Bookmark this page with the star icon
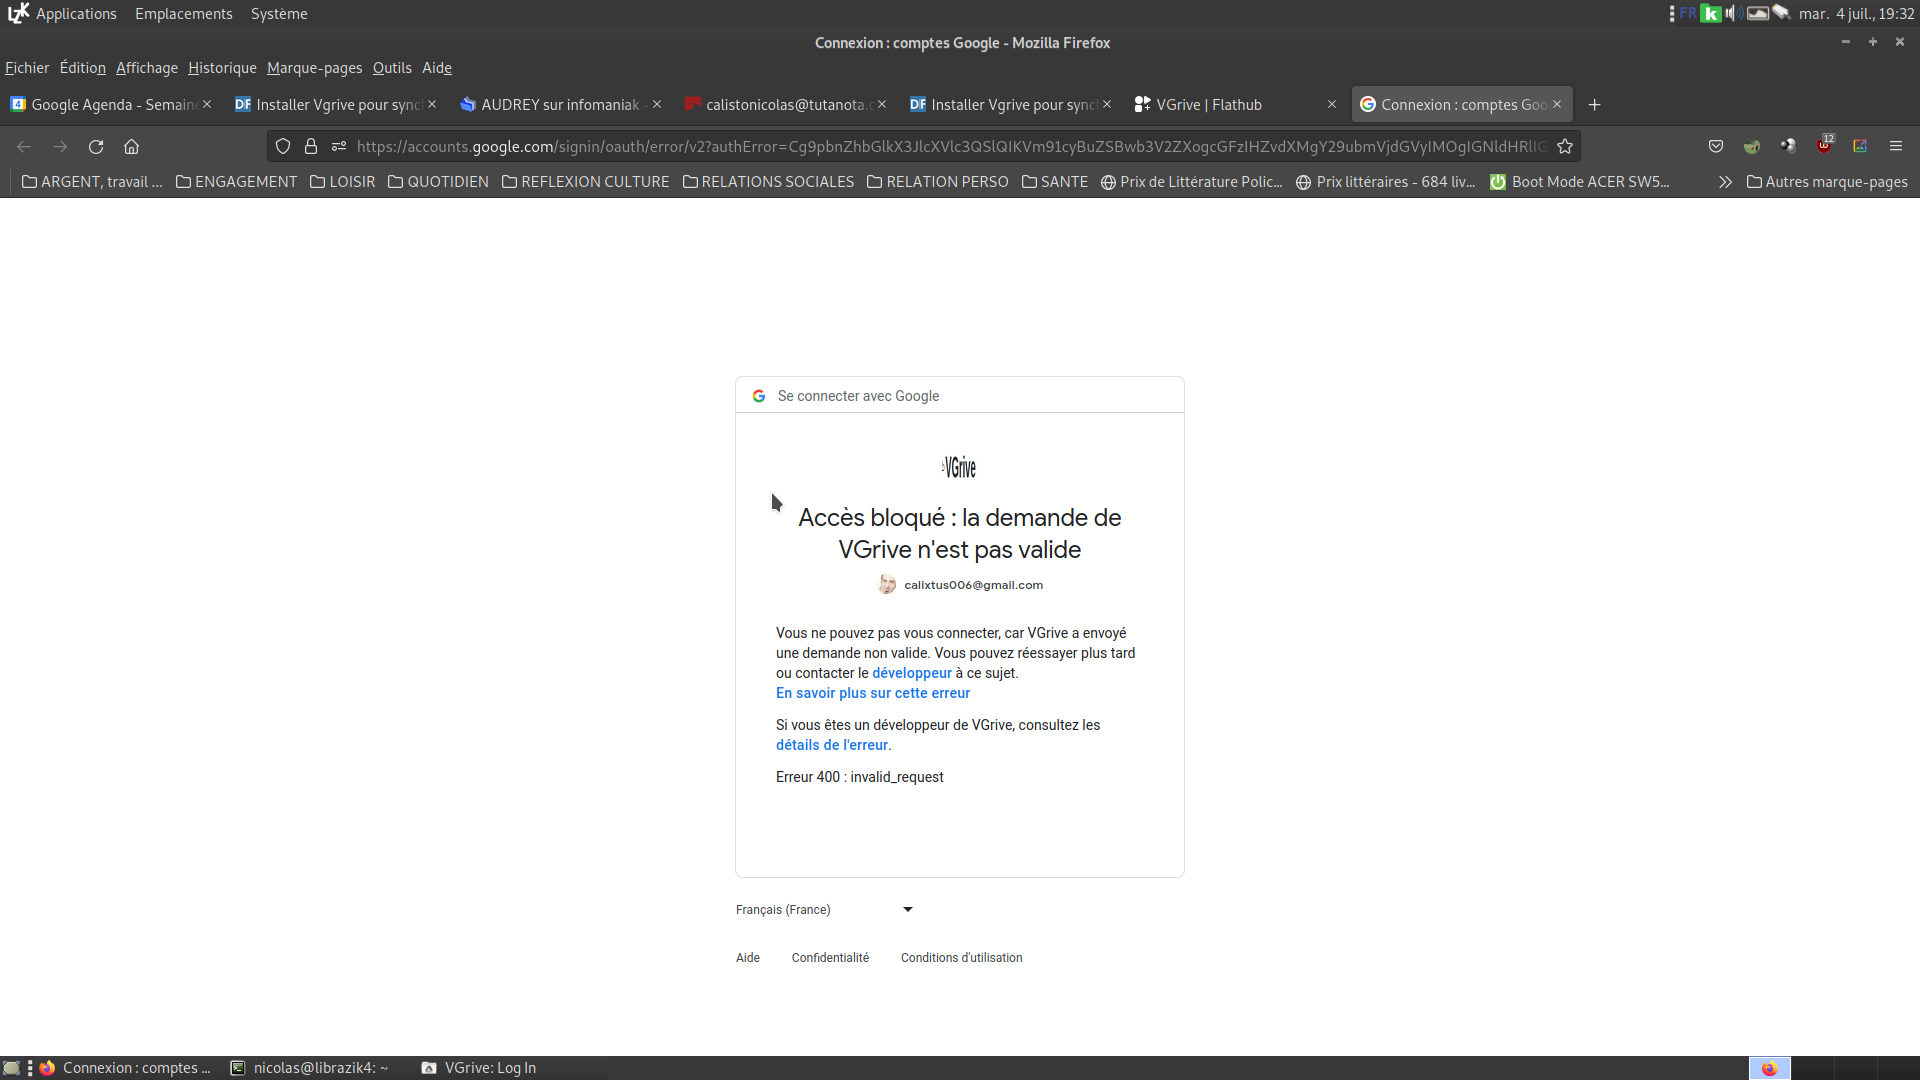 (x=1565, y=147)
